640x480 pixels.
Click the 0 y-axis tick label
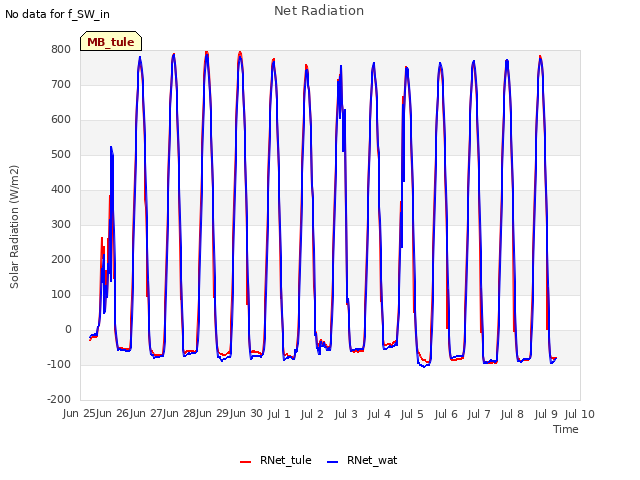(68, 330)
